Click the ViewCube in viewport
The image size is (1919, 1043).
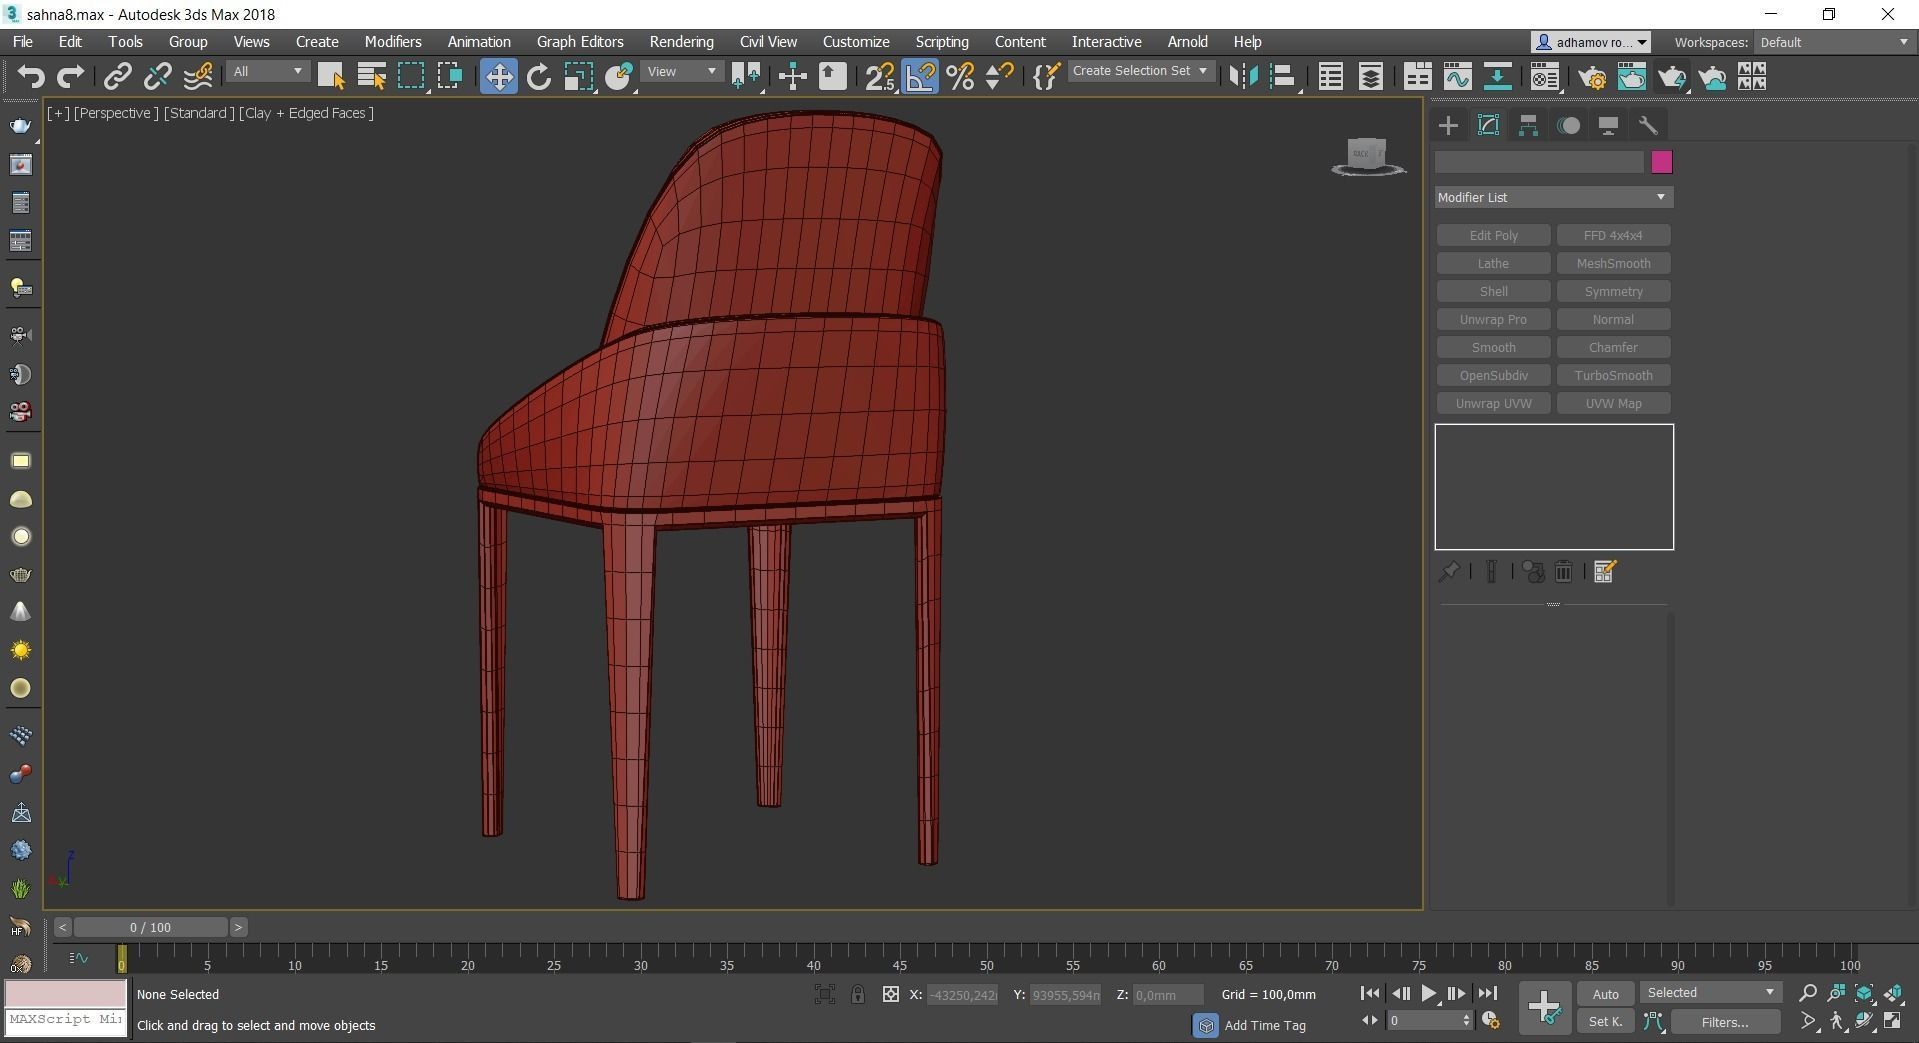[1367, 157]
